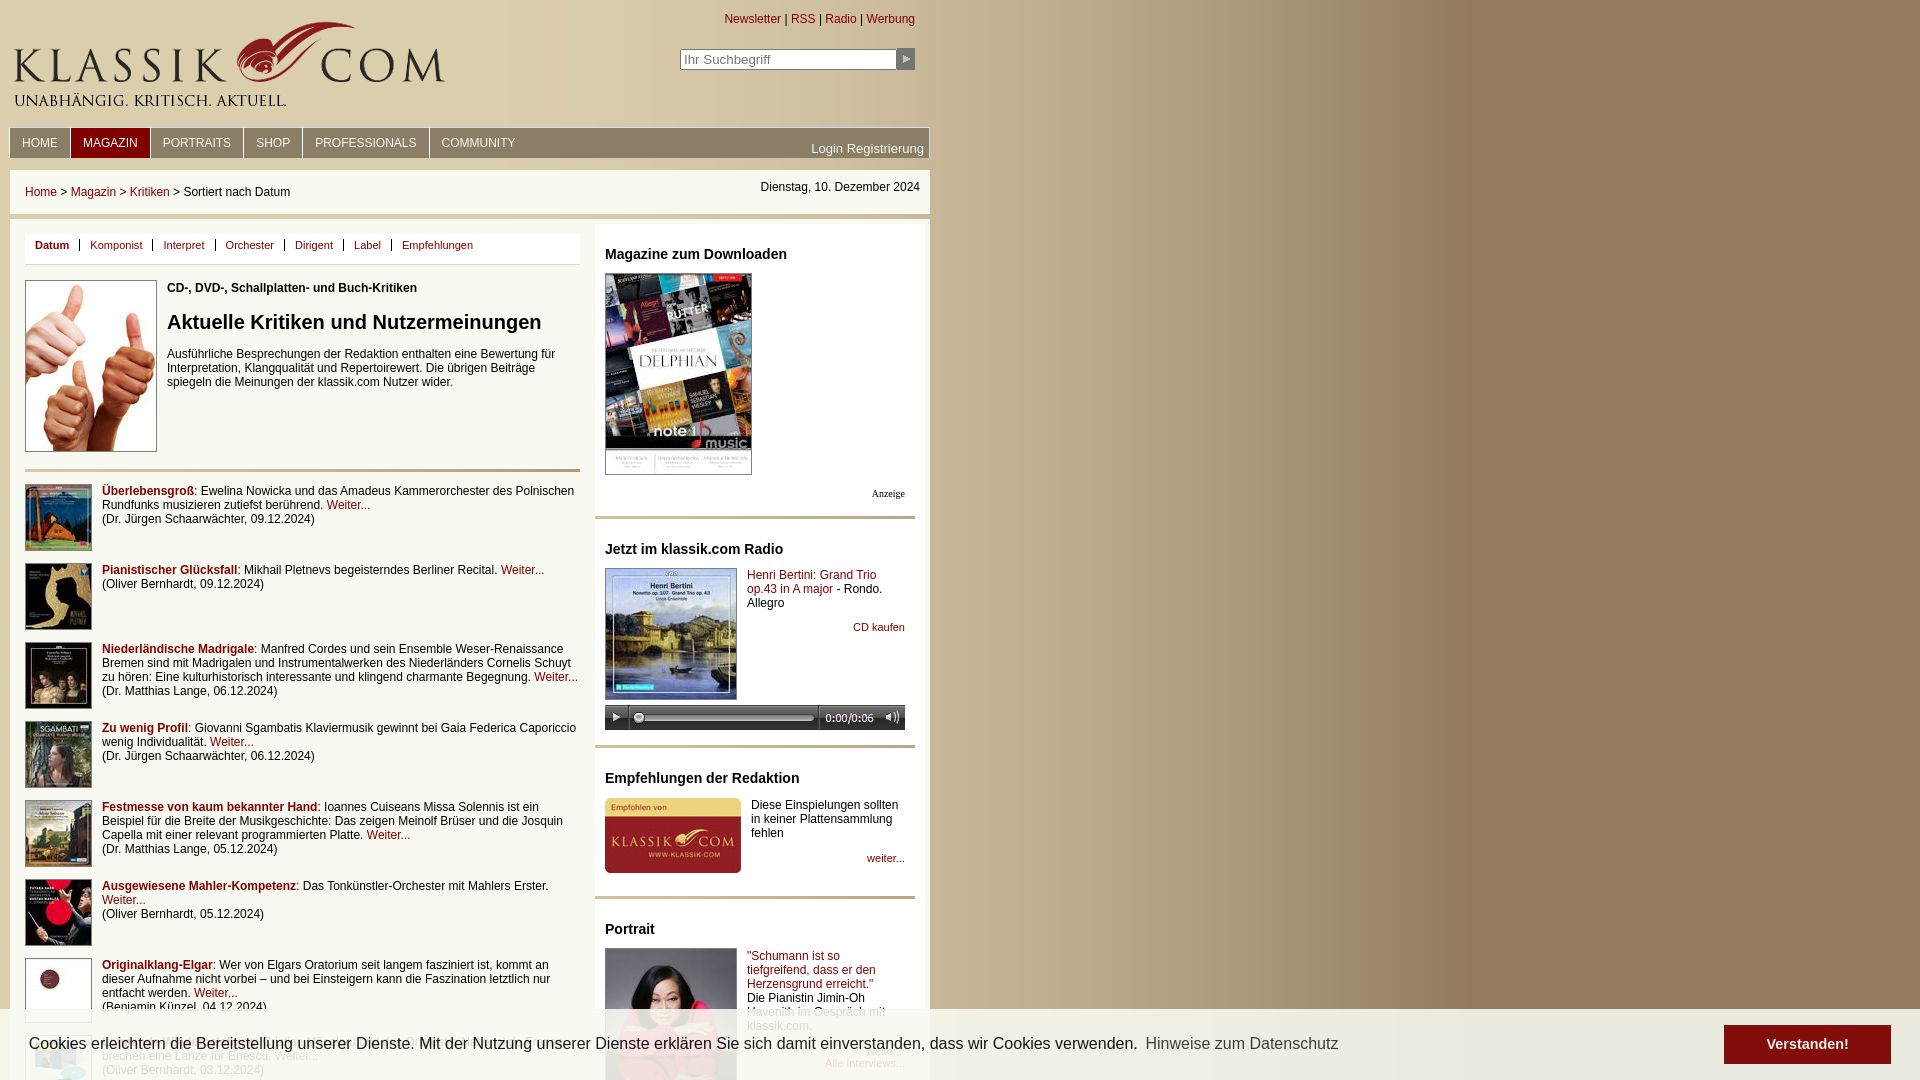This screenshot has height=1080, width=1920.
Task: Open the MAGAZIN navigation tab
Action: pyautogui.click(x=110, y=143)
